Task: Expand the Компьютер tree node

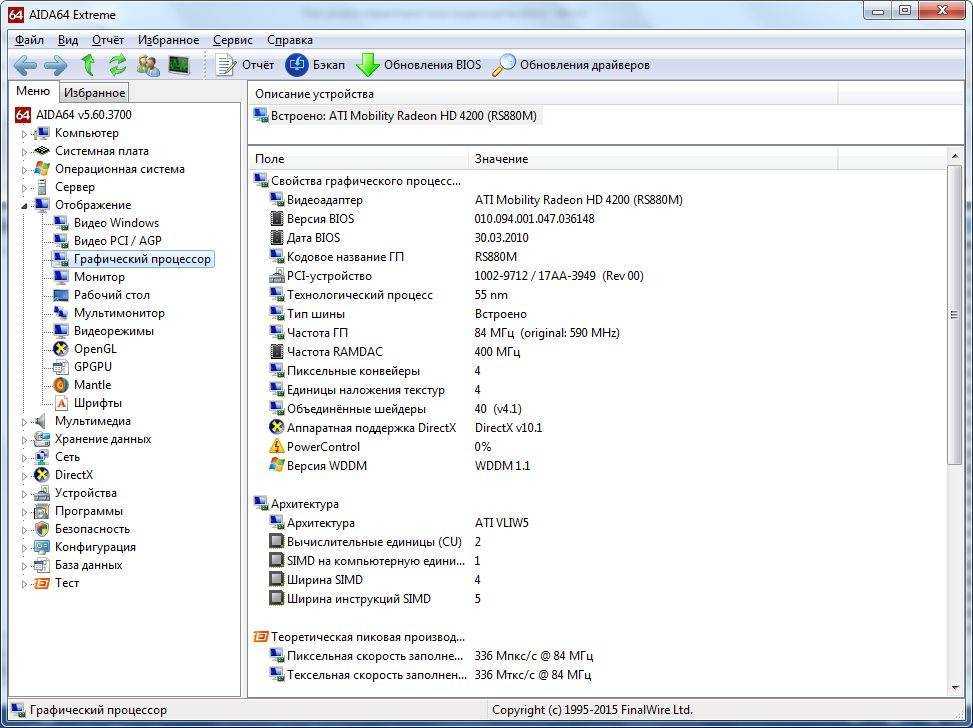Action: click(x=24, y=133)
